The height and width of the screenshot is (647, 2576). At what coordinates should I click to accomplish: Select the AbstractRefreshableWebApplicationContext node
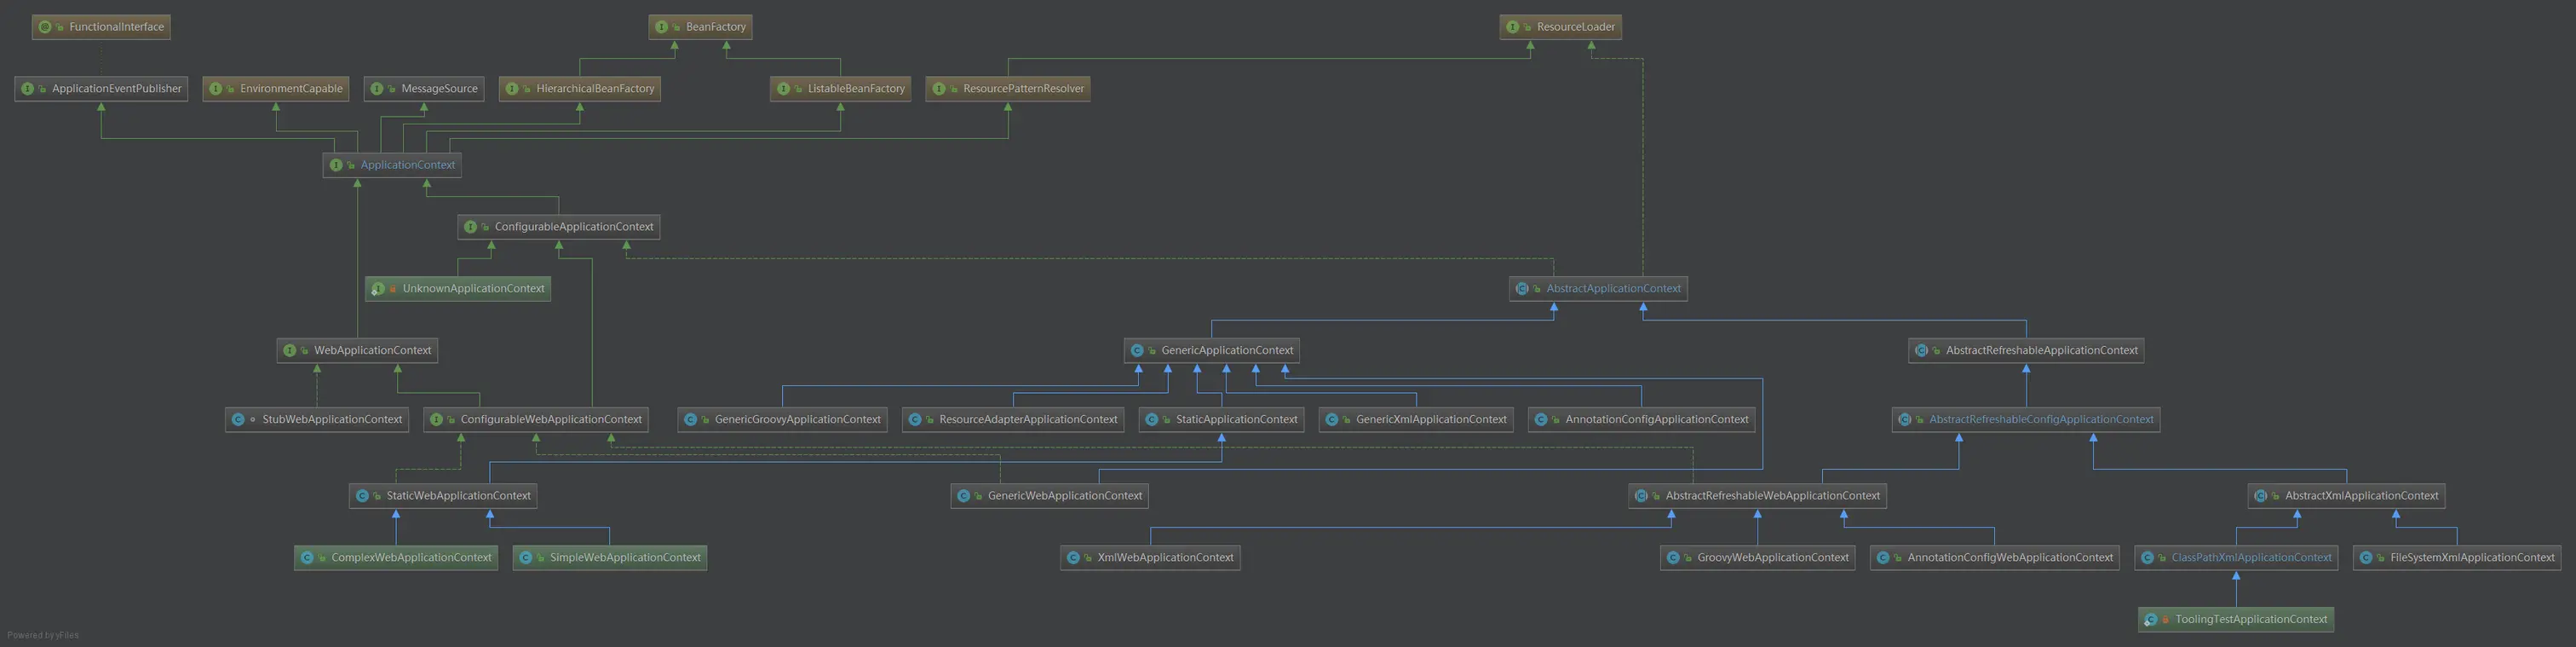click(x=1757, y=496)
